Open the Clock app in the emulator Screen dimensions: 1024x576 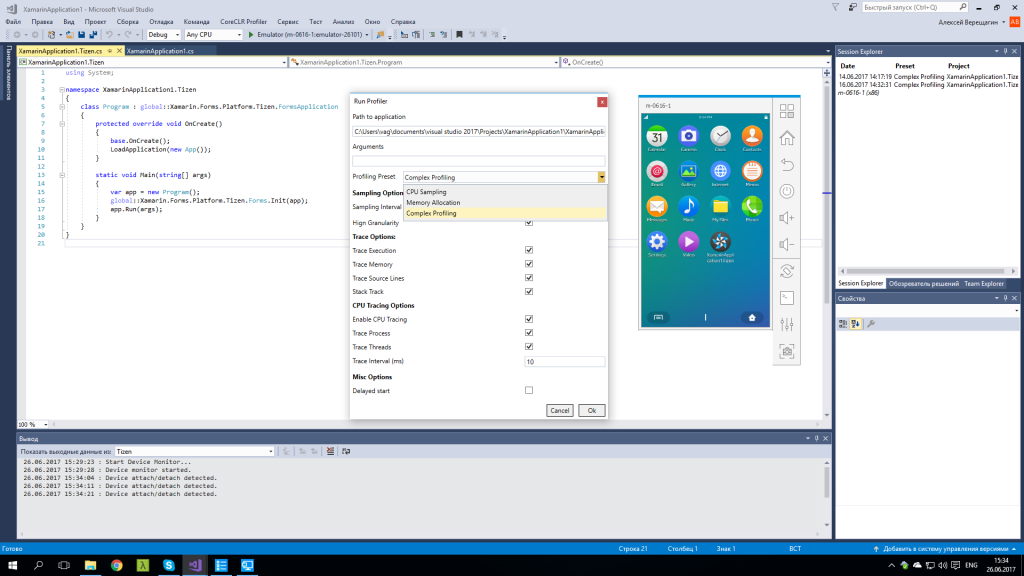pyautogui.click(x=720, y=138)
